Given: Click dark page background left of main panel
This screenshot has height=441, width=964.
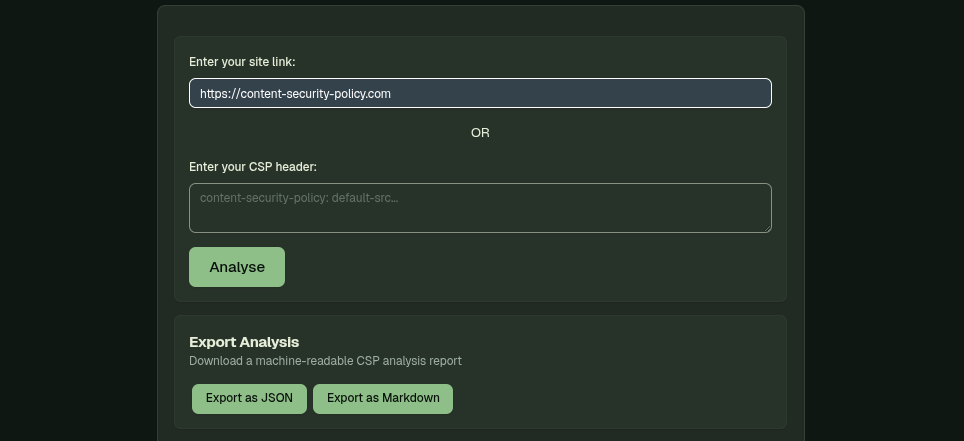Looking at the screenshot, I should point(78,220).
